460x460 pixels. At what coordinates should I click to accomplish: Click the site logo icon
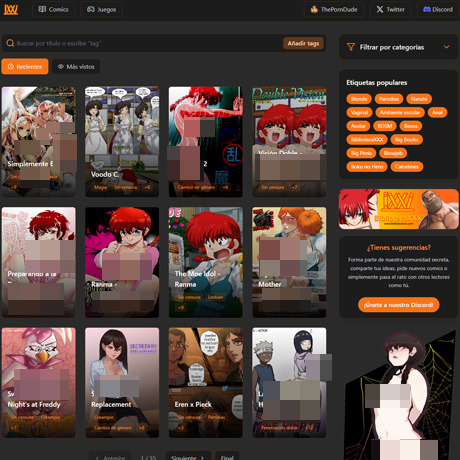point(11,9)
